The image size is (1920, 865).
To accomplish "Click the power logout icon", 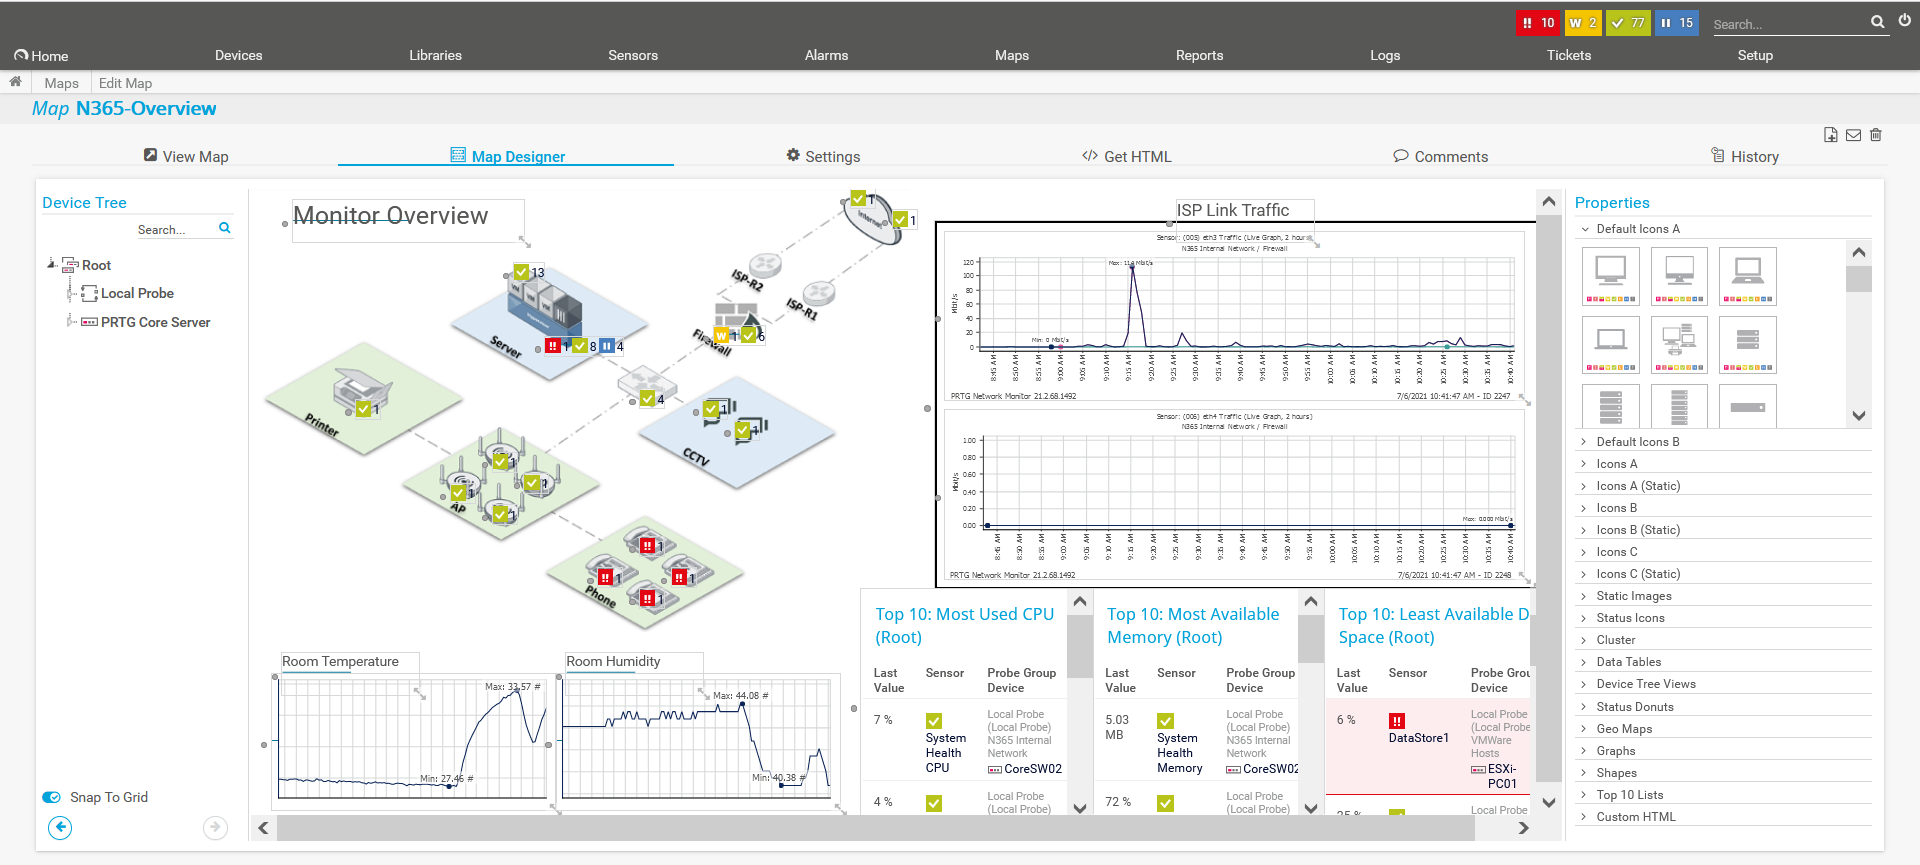I will (x=1905, y=21).
